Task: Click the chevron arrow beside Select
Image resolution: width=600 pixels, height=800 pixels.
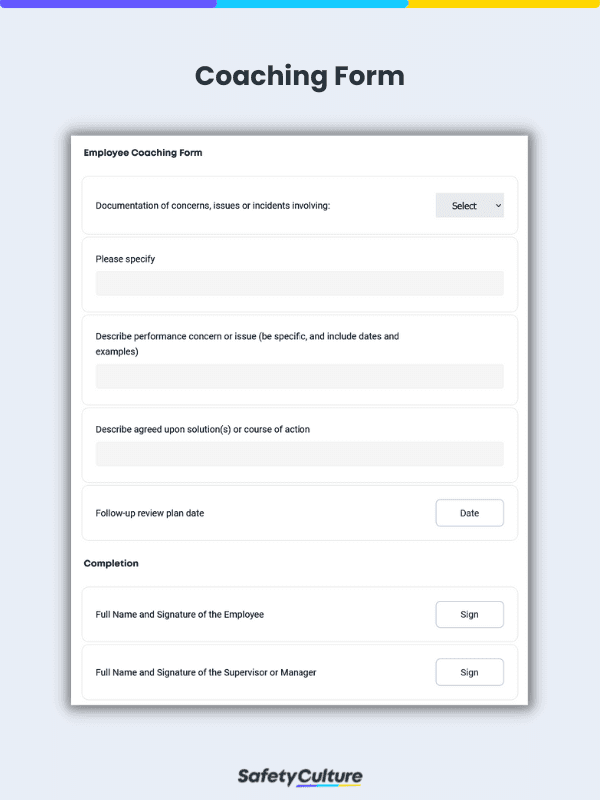Action: click(x=498, y=206)
